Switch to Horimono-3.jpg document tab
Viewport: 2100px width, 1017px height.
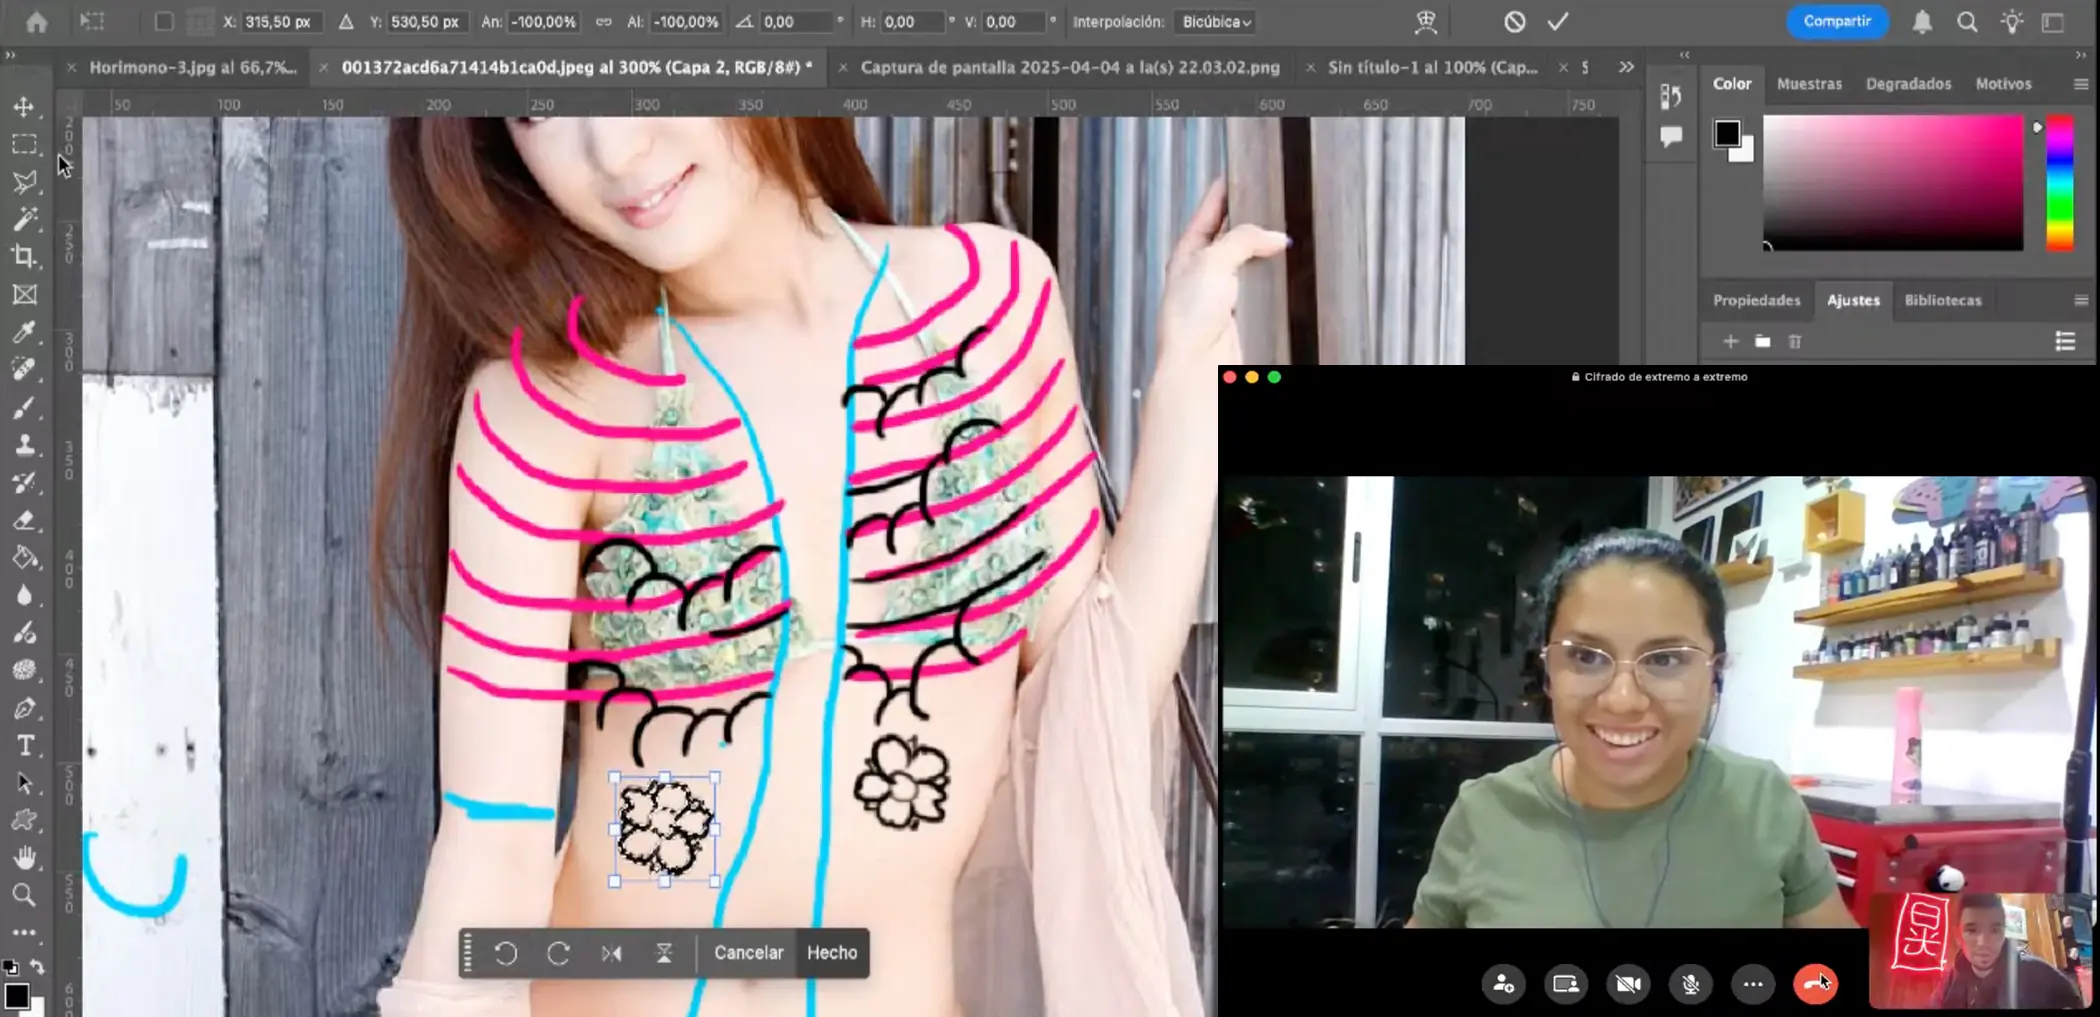(x=193, y=67)
